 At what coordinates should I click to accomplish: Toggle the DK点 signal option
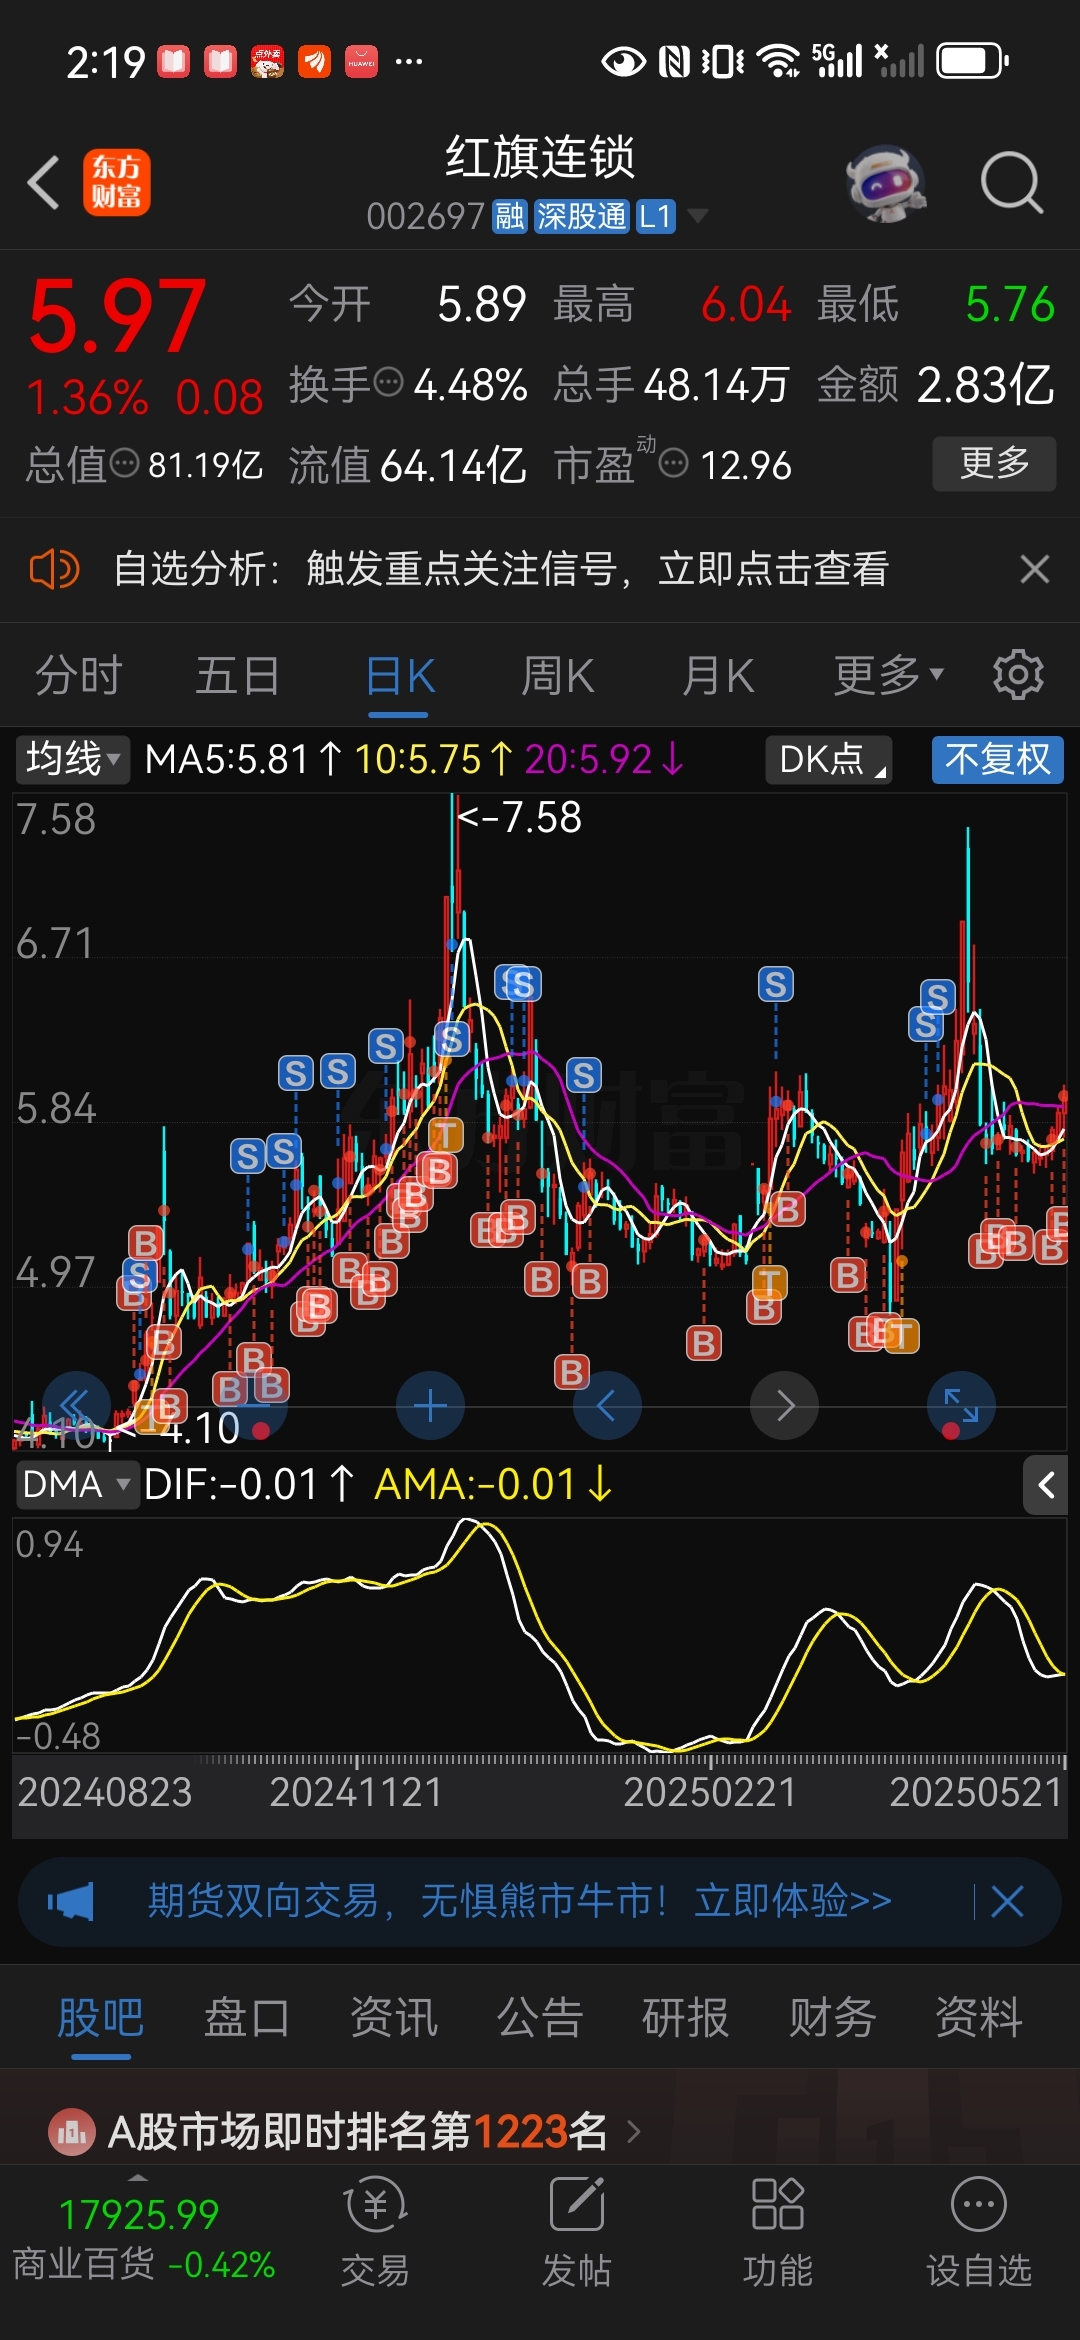(x=829, y=760)
